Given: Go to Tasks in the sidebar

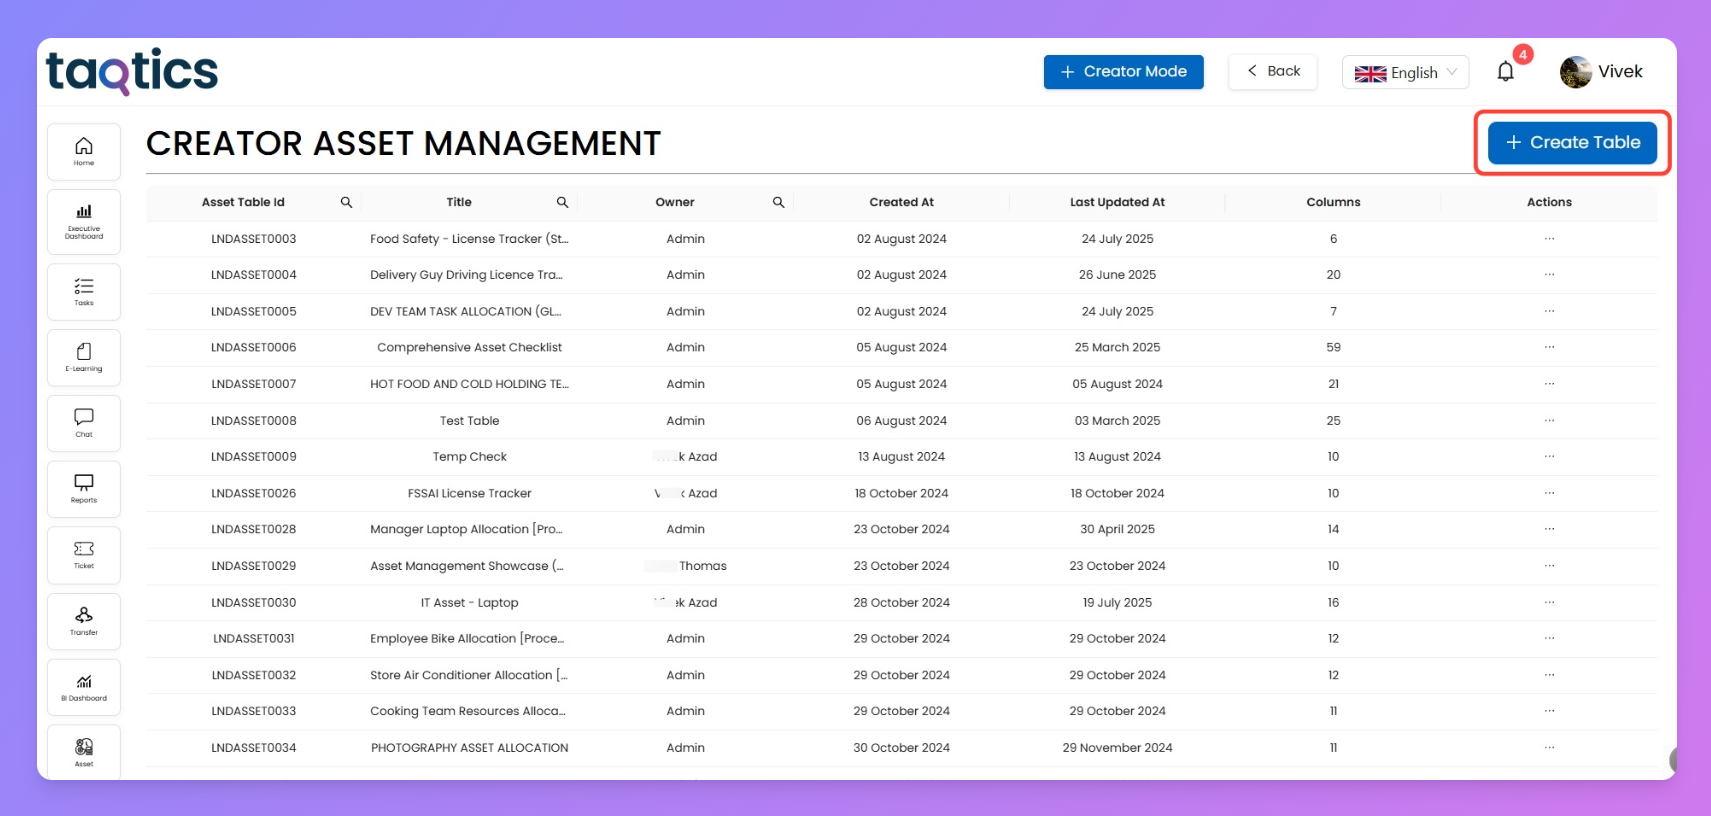Looking at the screenshot, I should (x=84, y=292).
